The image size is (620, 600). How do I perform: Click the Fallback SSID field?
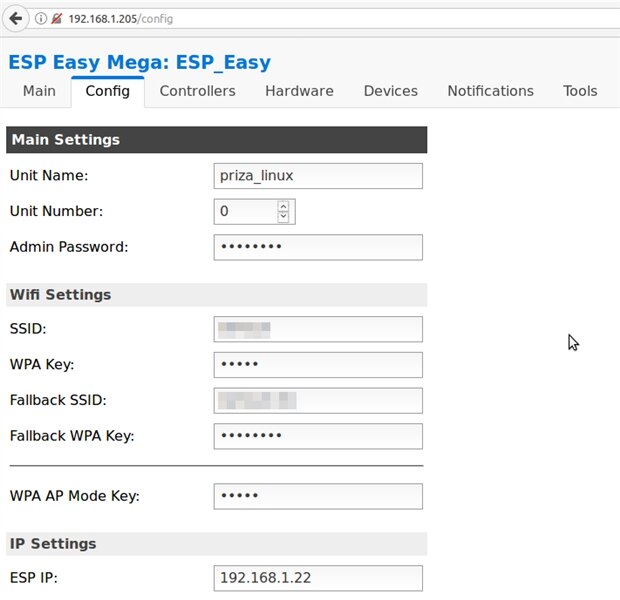click(x=318, y=400)
